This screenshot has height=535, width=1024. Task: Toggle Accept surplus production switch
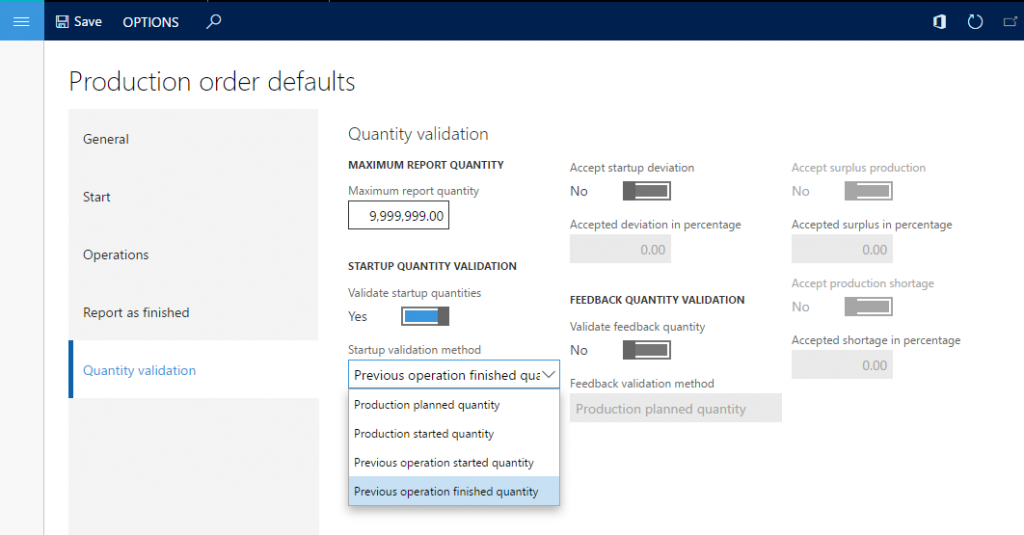tap(868, 191)
